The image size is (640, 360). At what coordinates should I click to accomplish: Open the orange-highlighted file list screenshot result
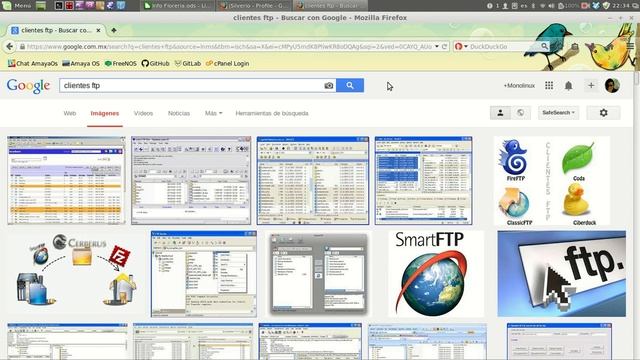(x=67, y=181)
